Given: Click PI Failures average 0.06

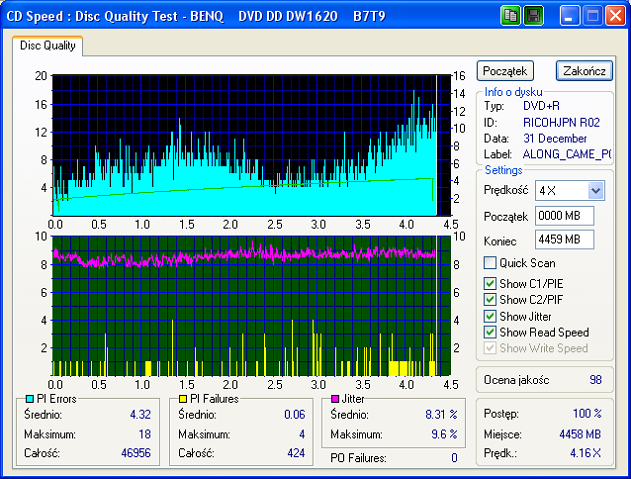Looking at the screenshot, I should [x=295, y=414].
